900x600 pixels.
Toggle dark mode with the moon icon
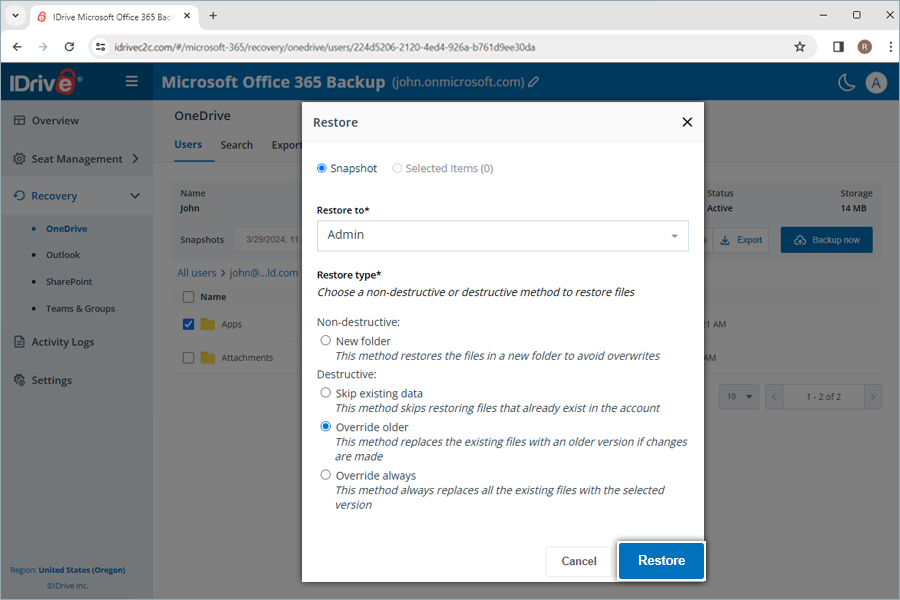tap(845, 82)
